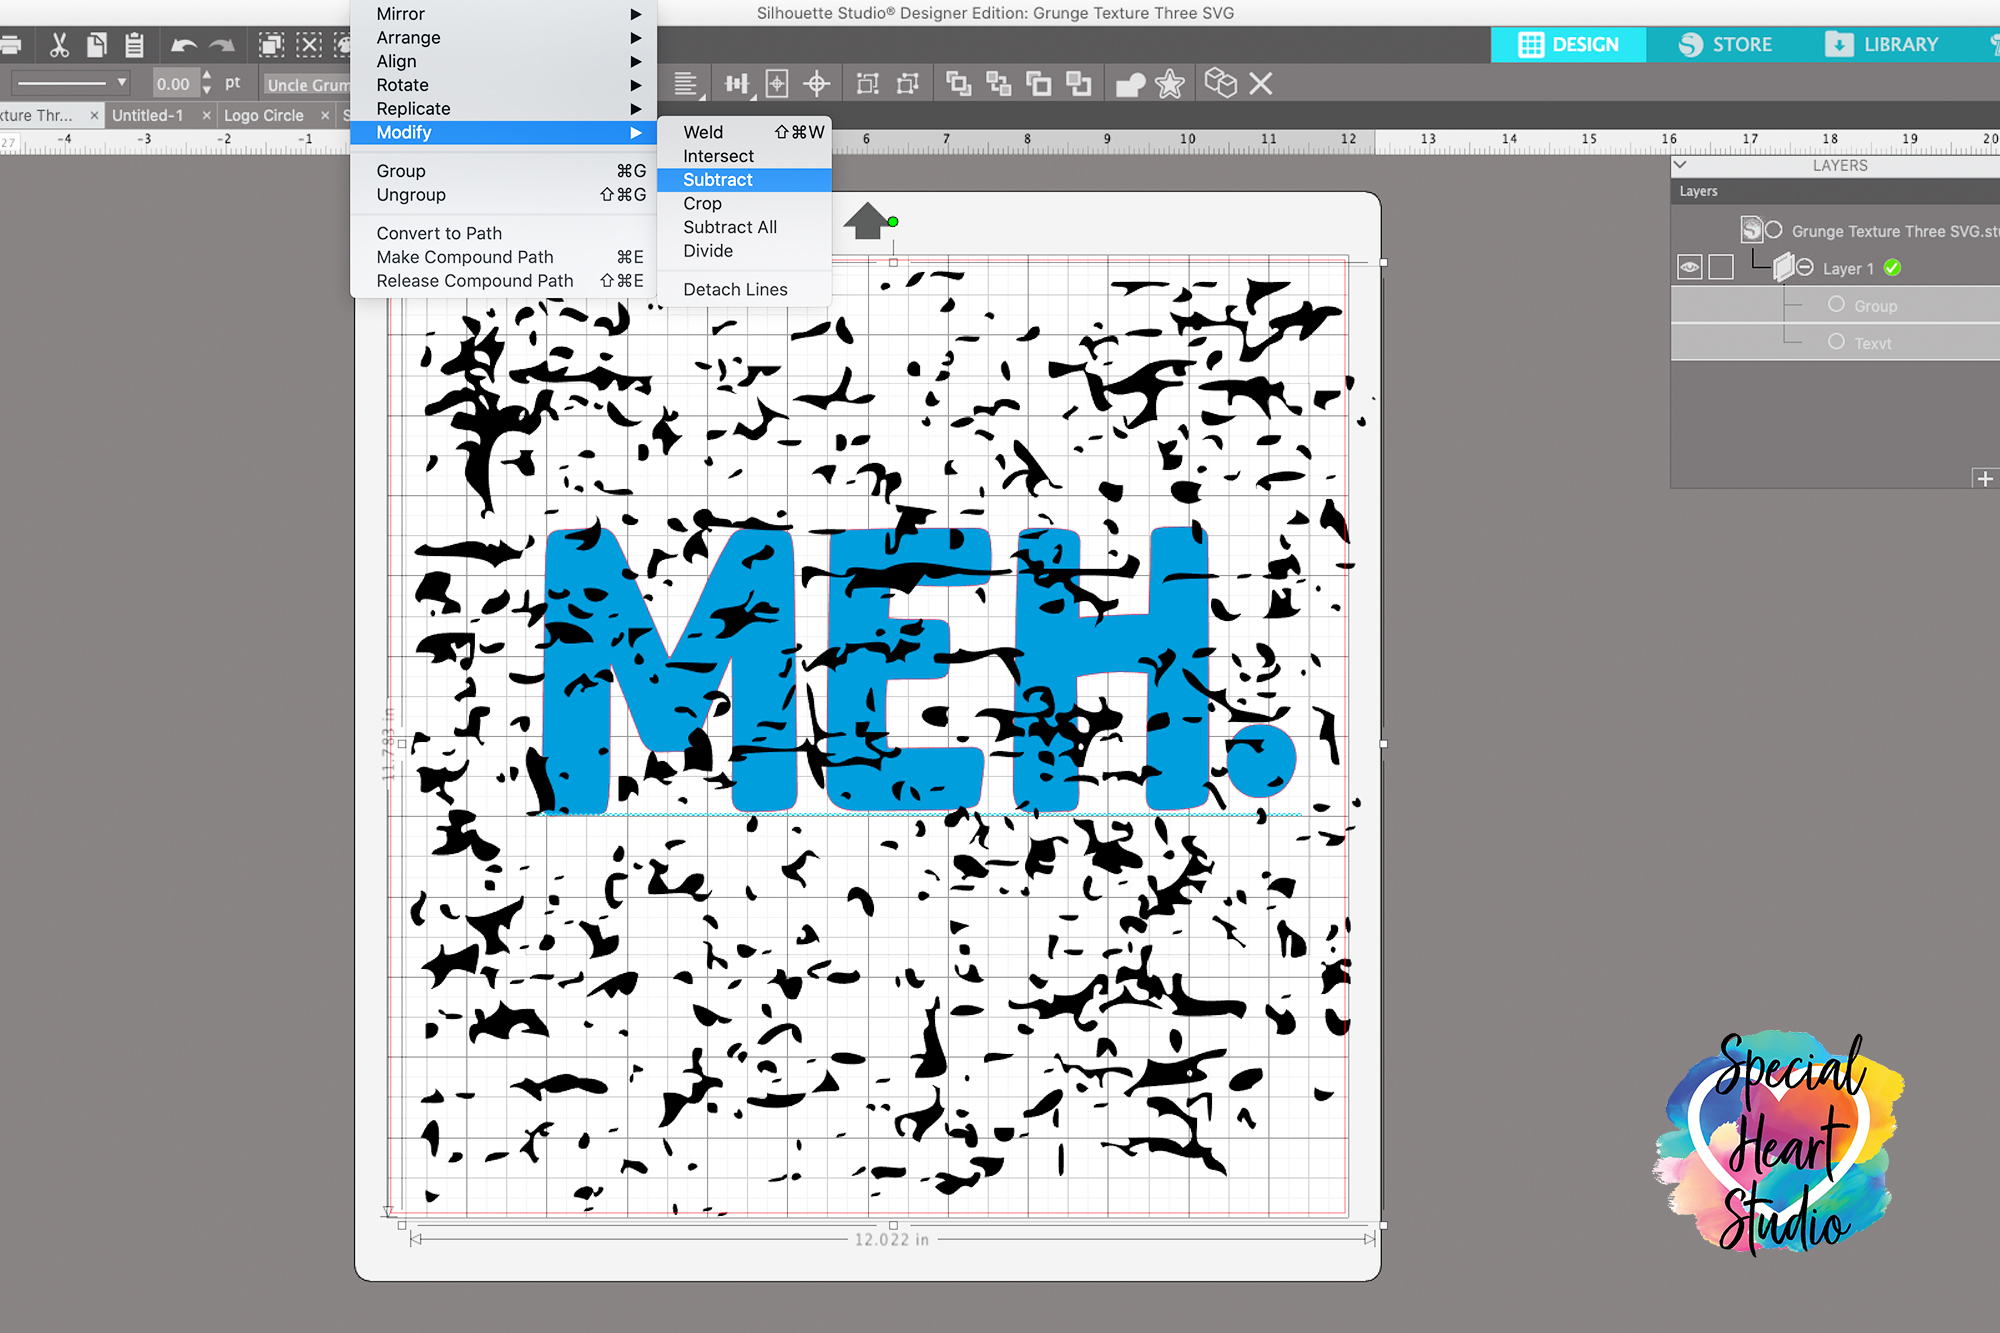The height and width of the screenshot is (1333, 2000).
Task: Expand the Rotate submenu
Action: pos(503,85)
